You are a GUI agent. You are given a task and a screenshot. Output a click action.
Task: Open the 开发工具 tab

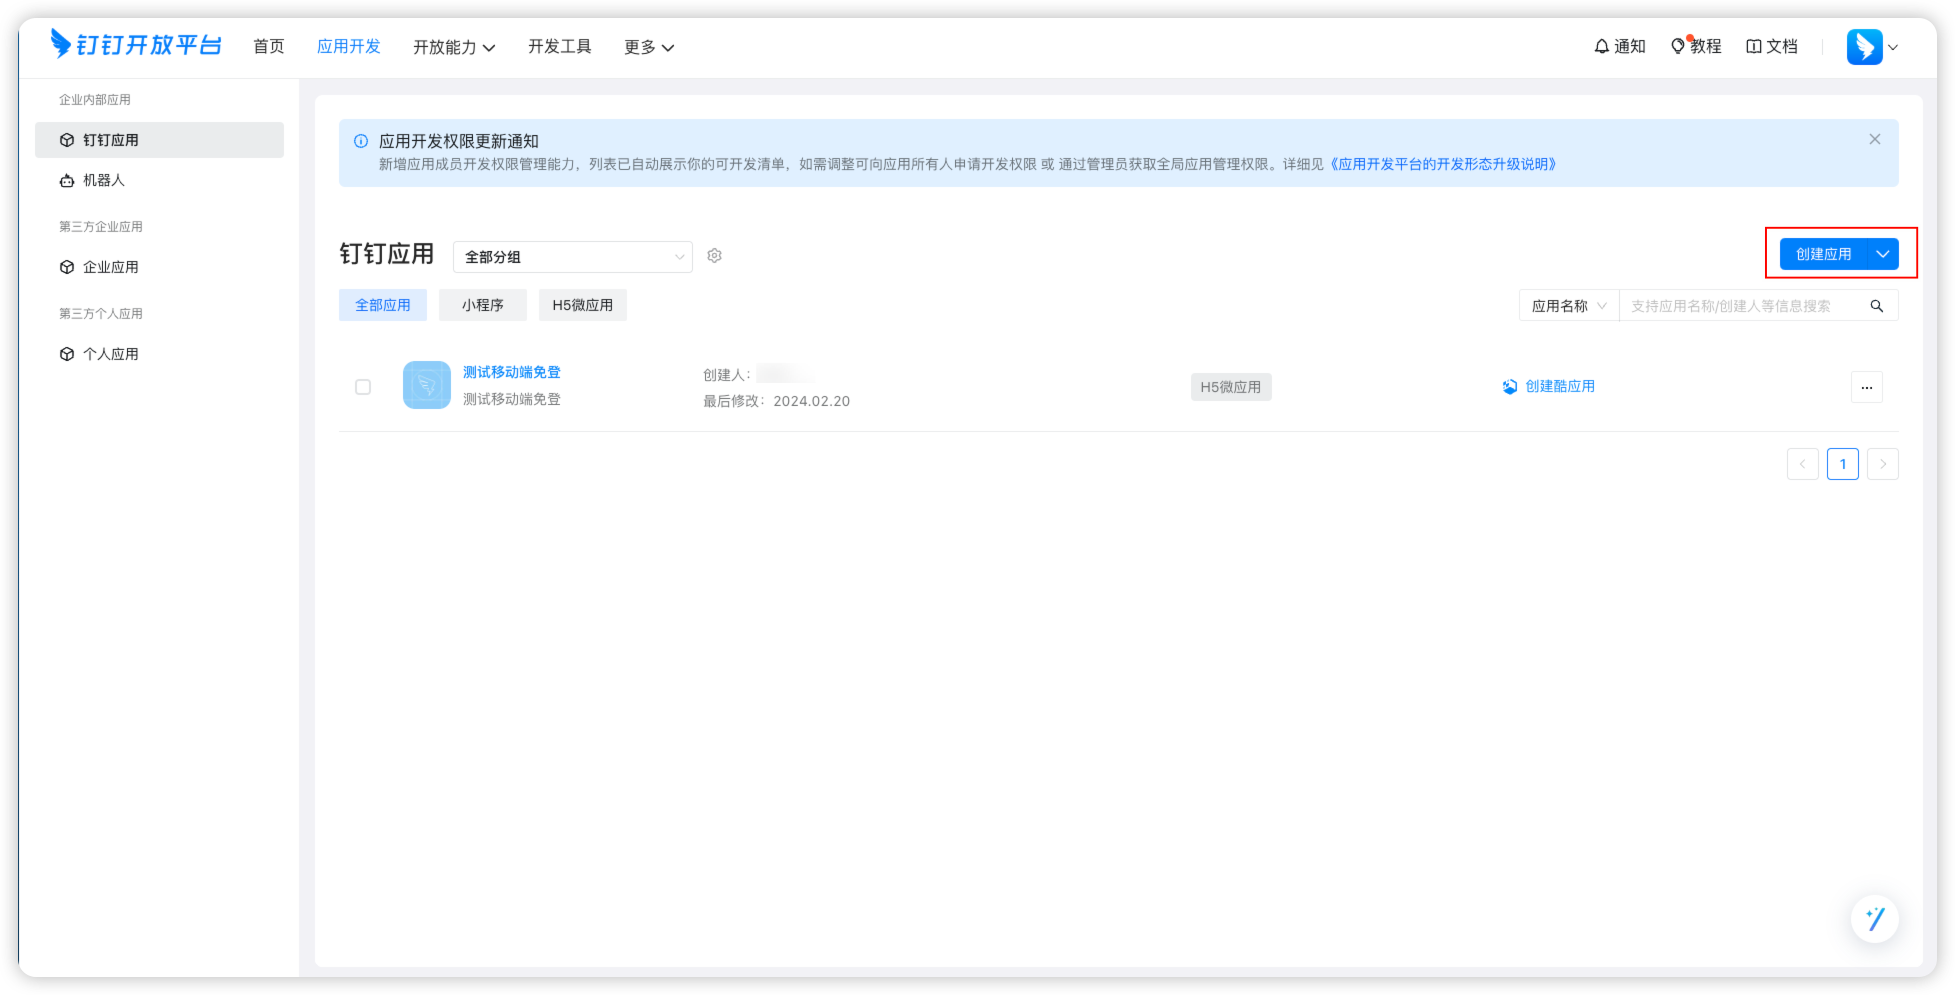[x=560, y=46]
